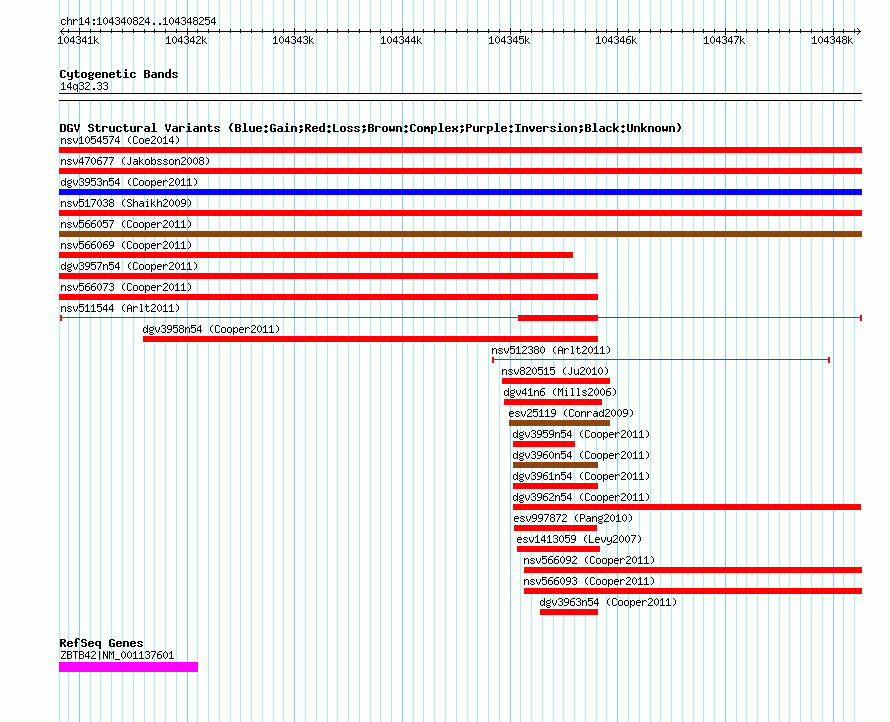
Task: Click the dgv41n6 (Mills2006) label
Action: pos(560,392)
